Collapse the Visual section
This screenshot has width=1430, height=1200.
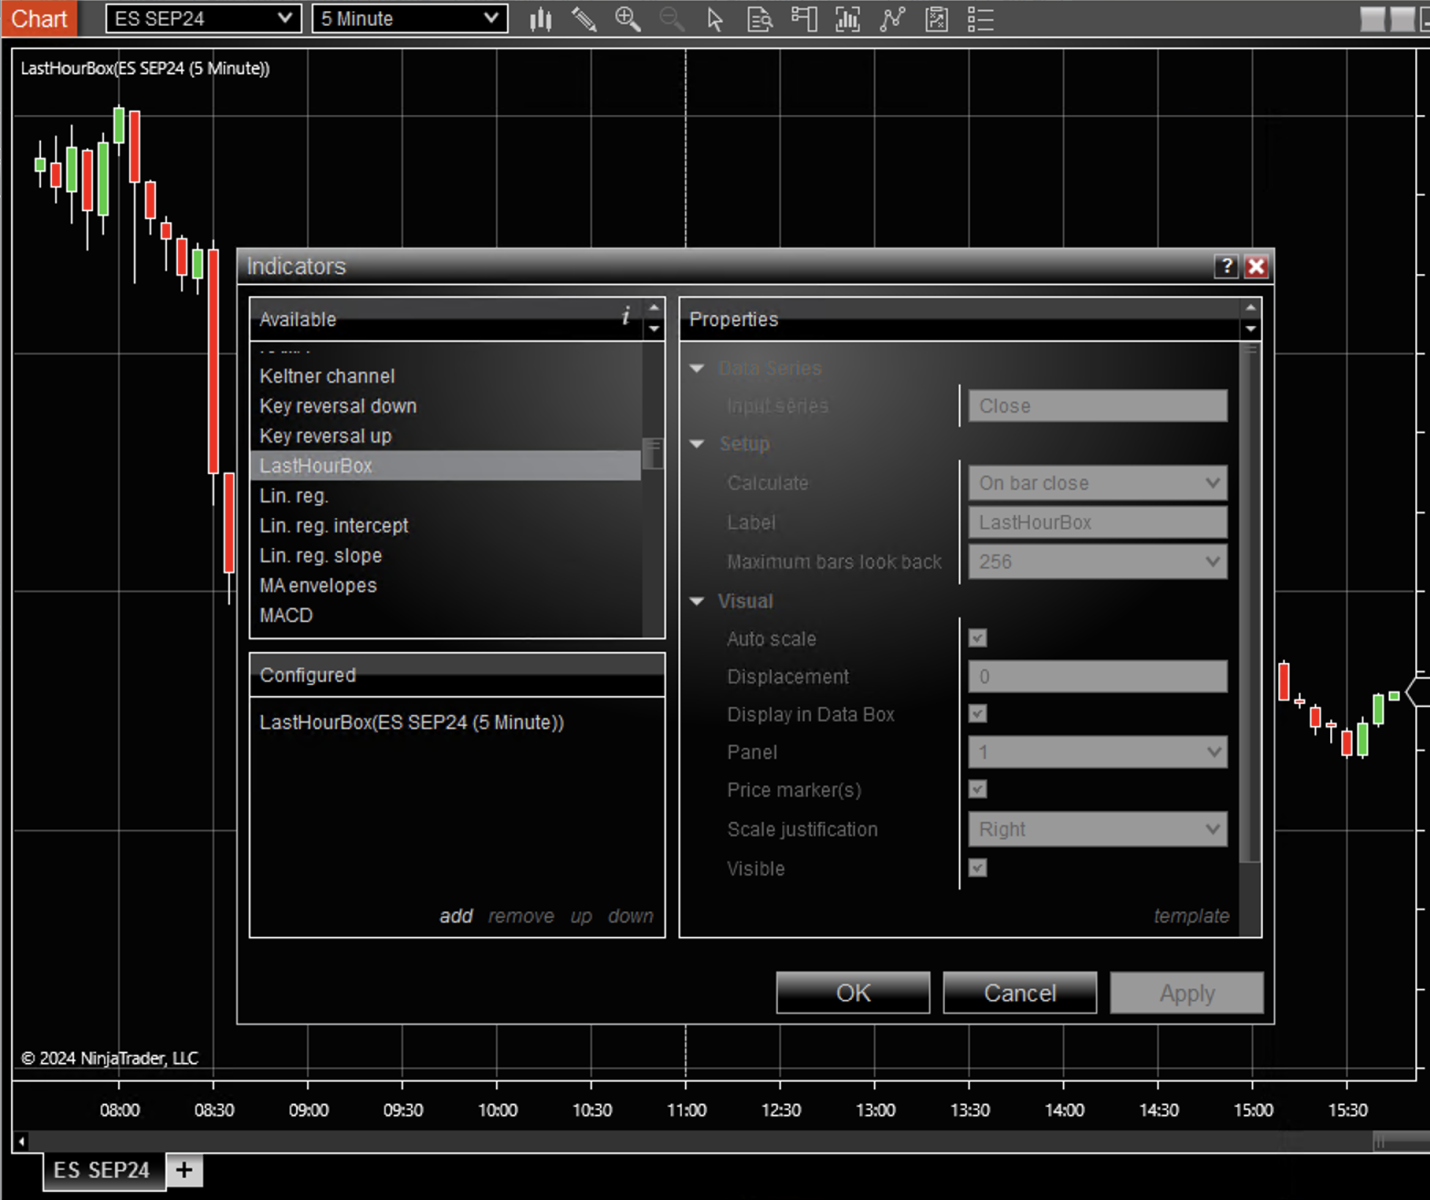697,601
